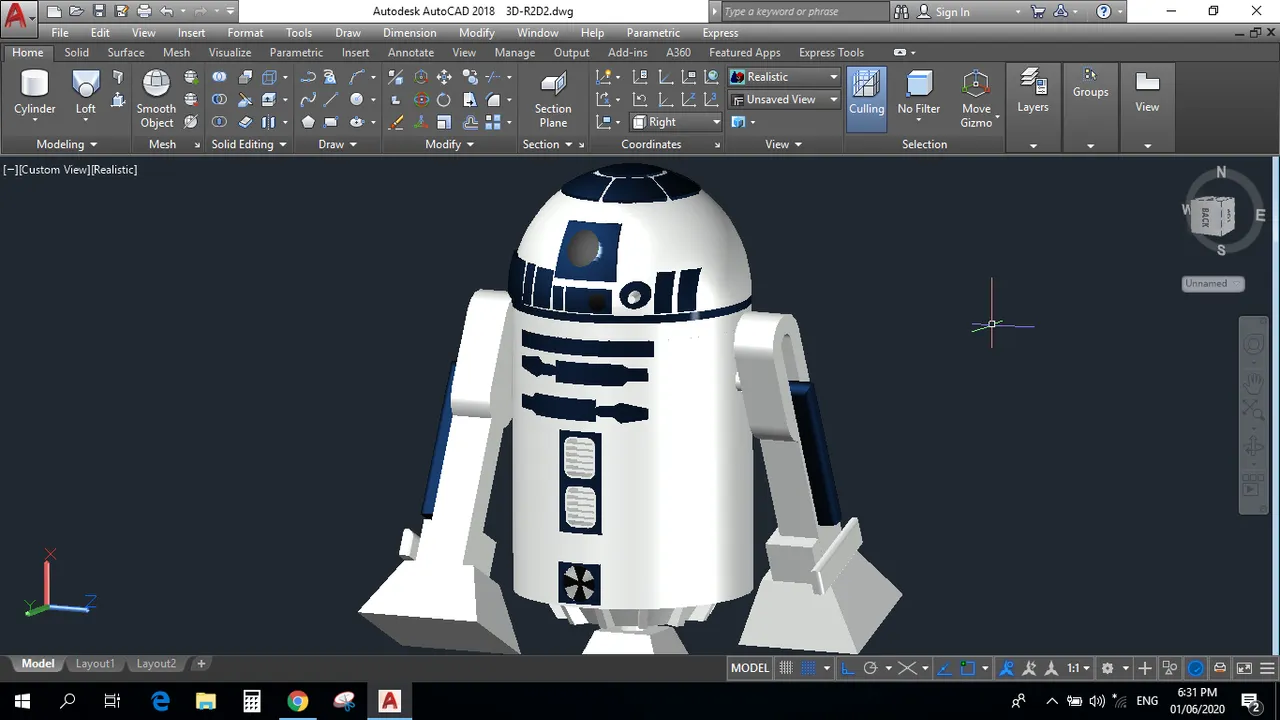The width and height of the screenshot is (1280, 720).
Task: Open the Dimension menu
Action: [x=410, y=33]
